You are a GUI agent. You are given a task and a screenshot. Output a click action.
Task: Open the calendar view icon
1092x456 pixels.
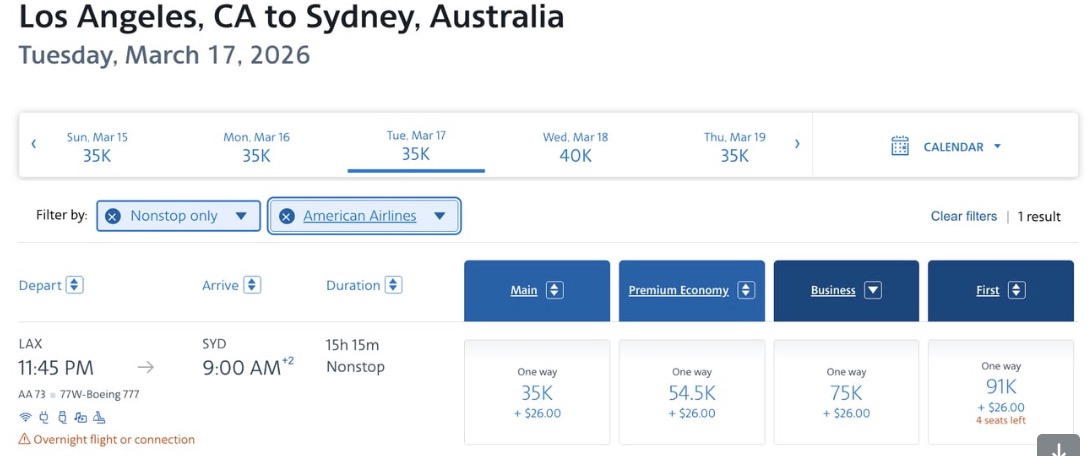tap(900, 146)
